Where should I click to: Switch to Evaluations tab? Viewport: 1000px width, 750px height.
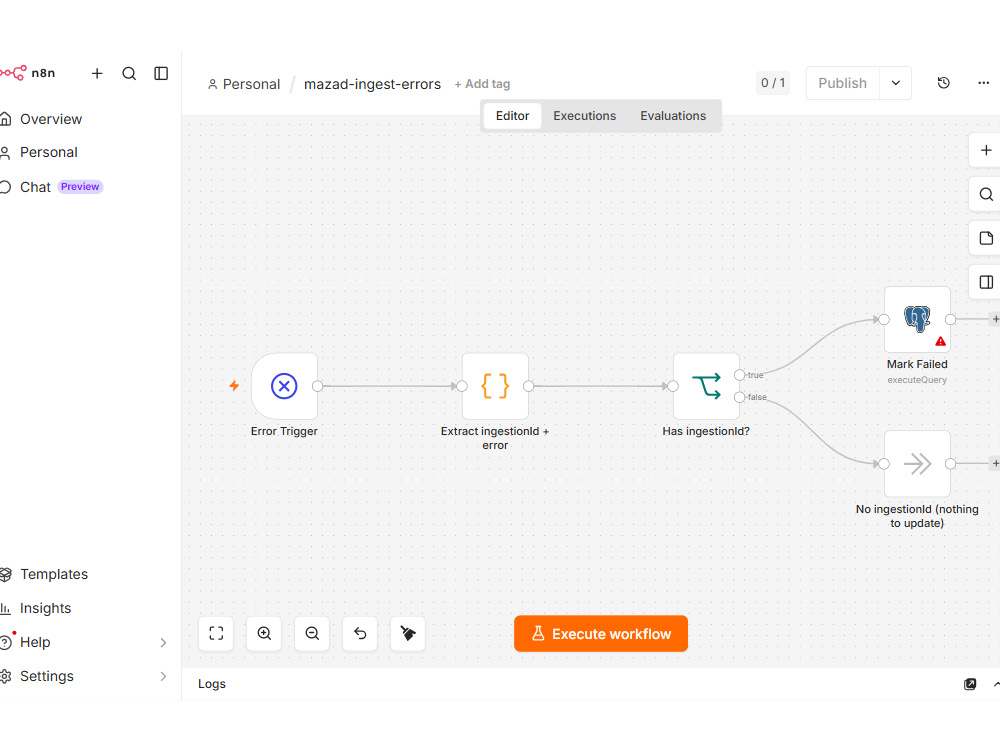(x=673, y=116)
